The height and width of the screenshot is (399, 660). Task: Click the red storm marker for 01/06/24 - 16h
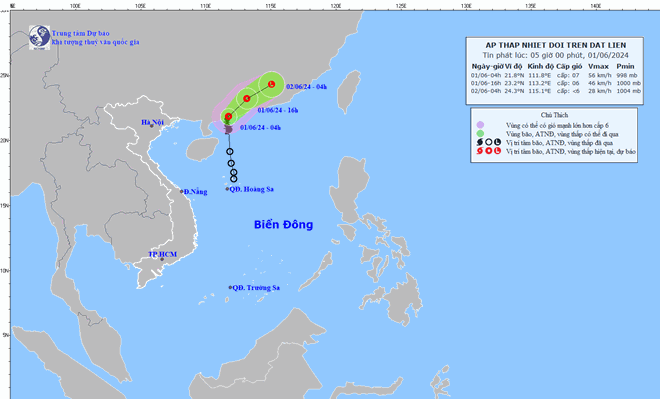247,99
